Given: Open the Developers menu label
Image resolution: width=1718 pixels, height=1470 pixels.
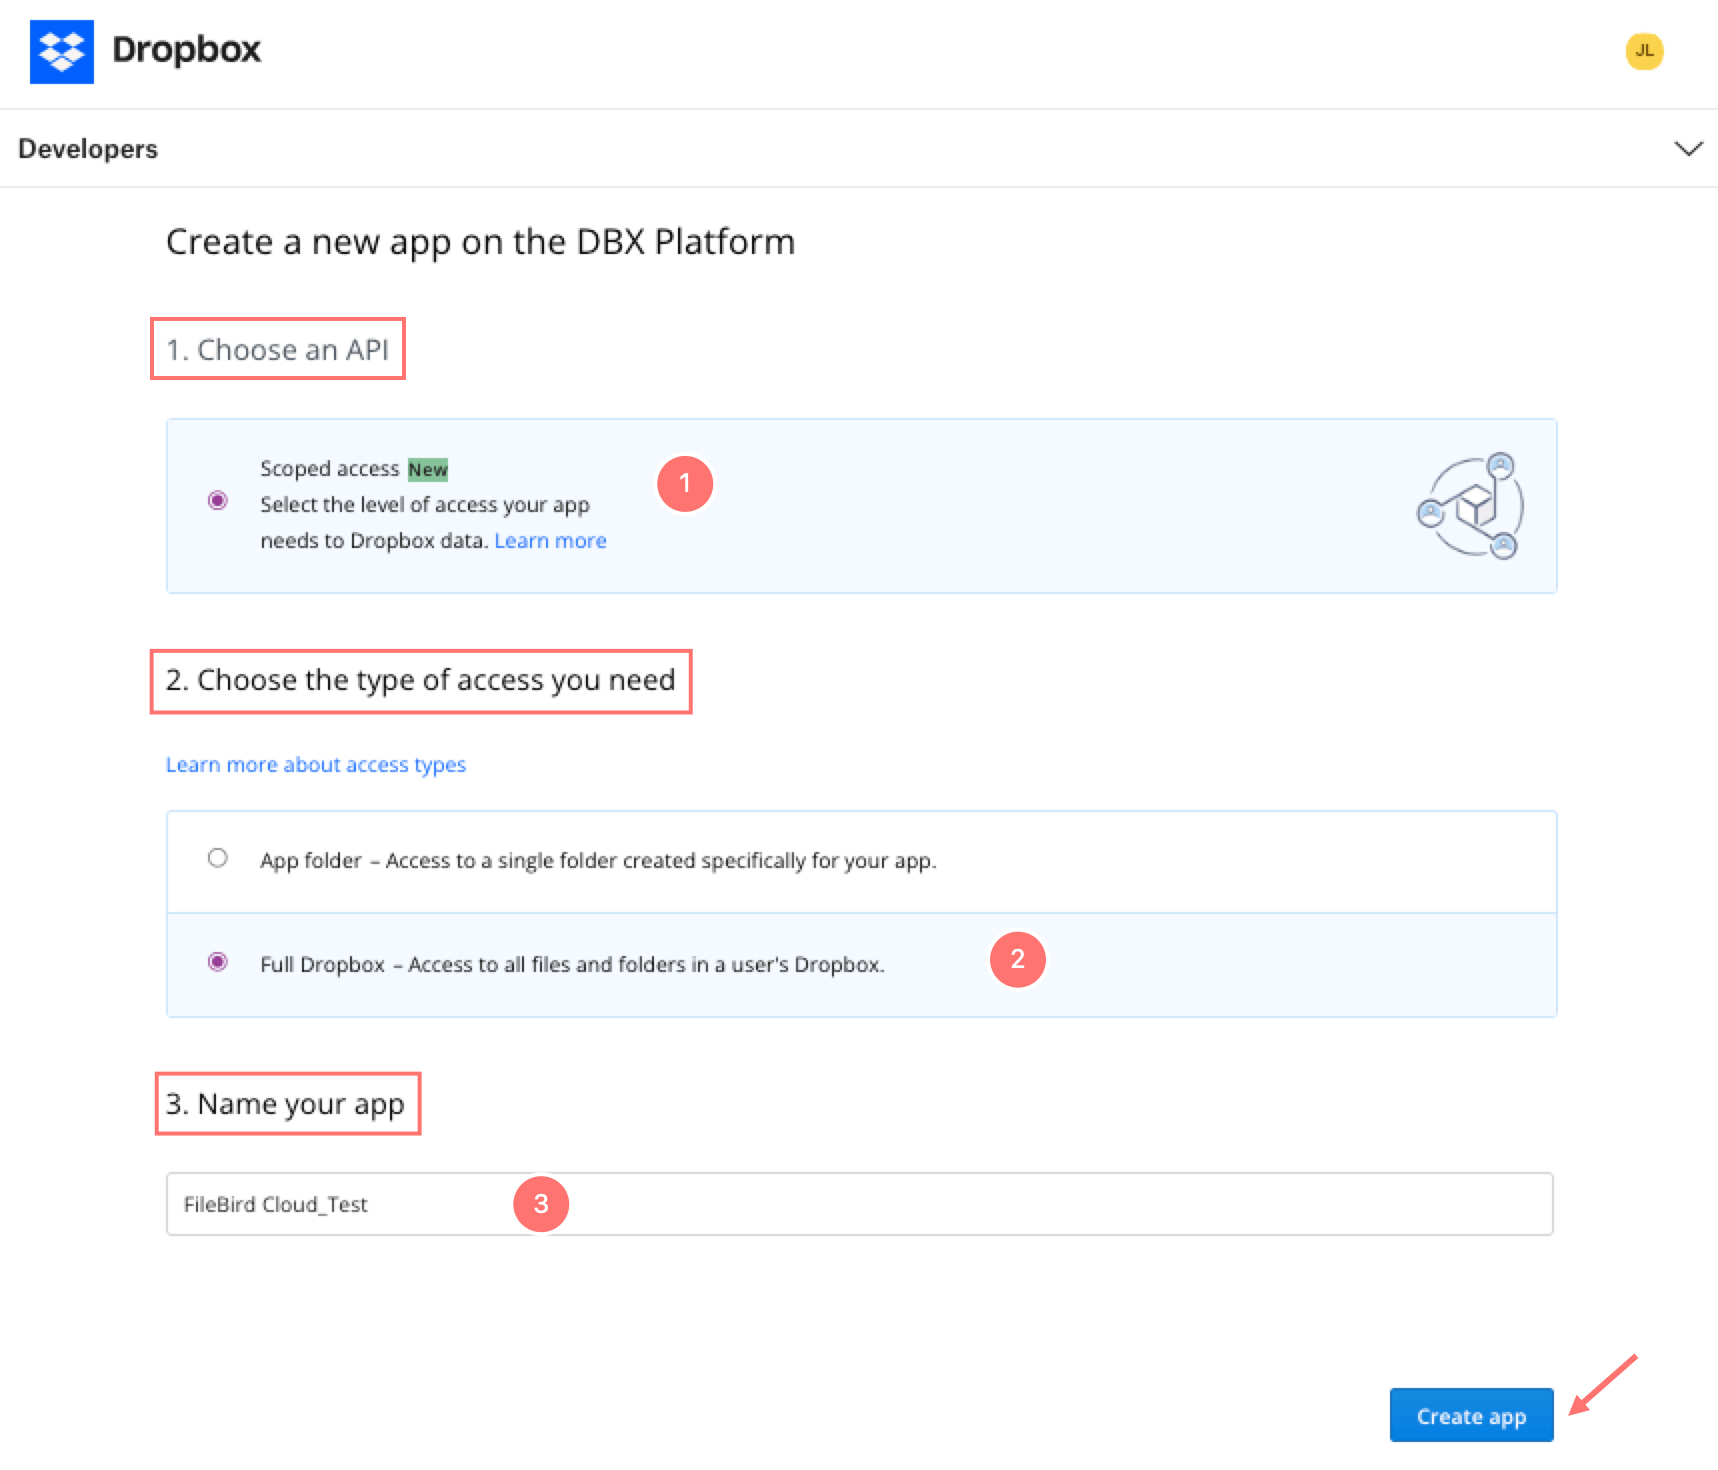Looking at the screenshot, I should pyautogui.click(x=88, y=149).
